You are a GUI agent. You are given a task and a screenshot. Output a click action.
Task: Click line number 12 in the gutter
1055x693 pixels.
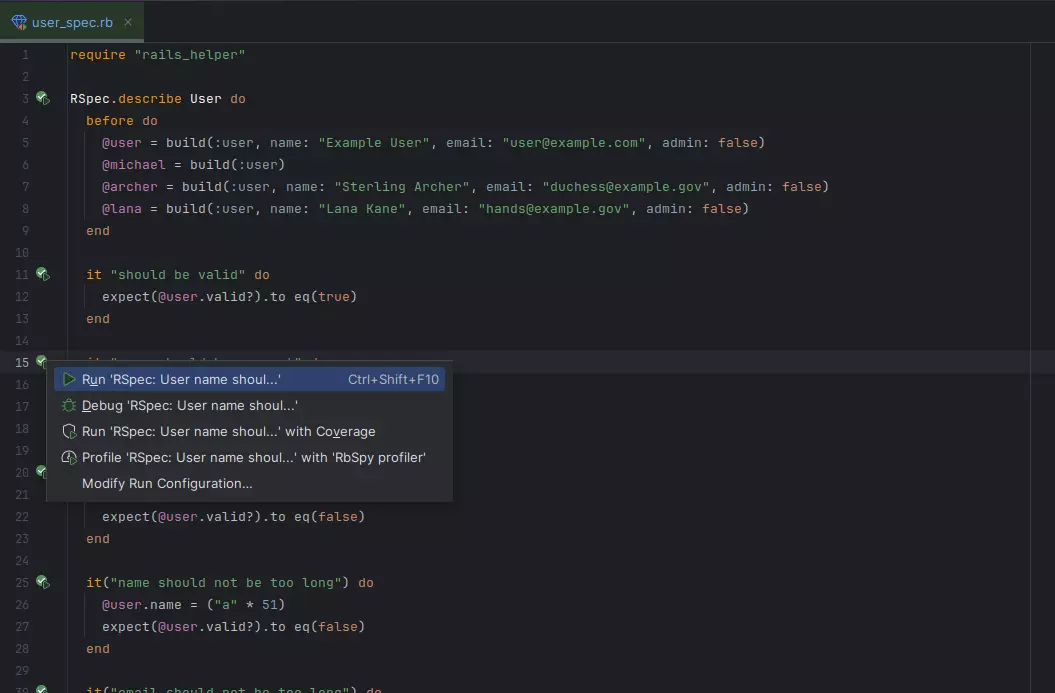coord(22,295)
